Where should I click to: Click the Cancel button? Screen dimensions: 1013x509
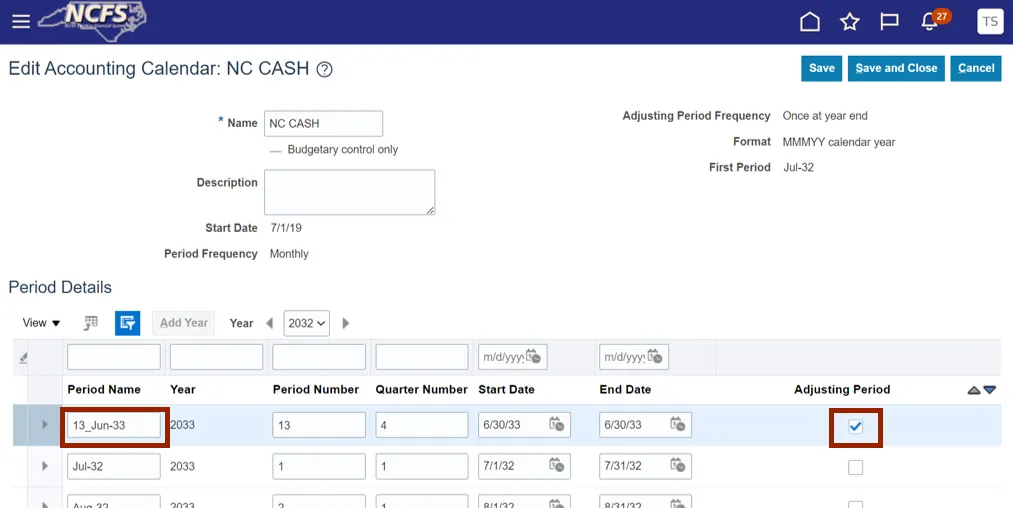tap(976, 68)
